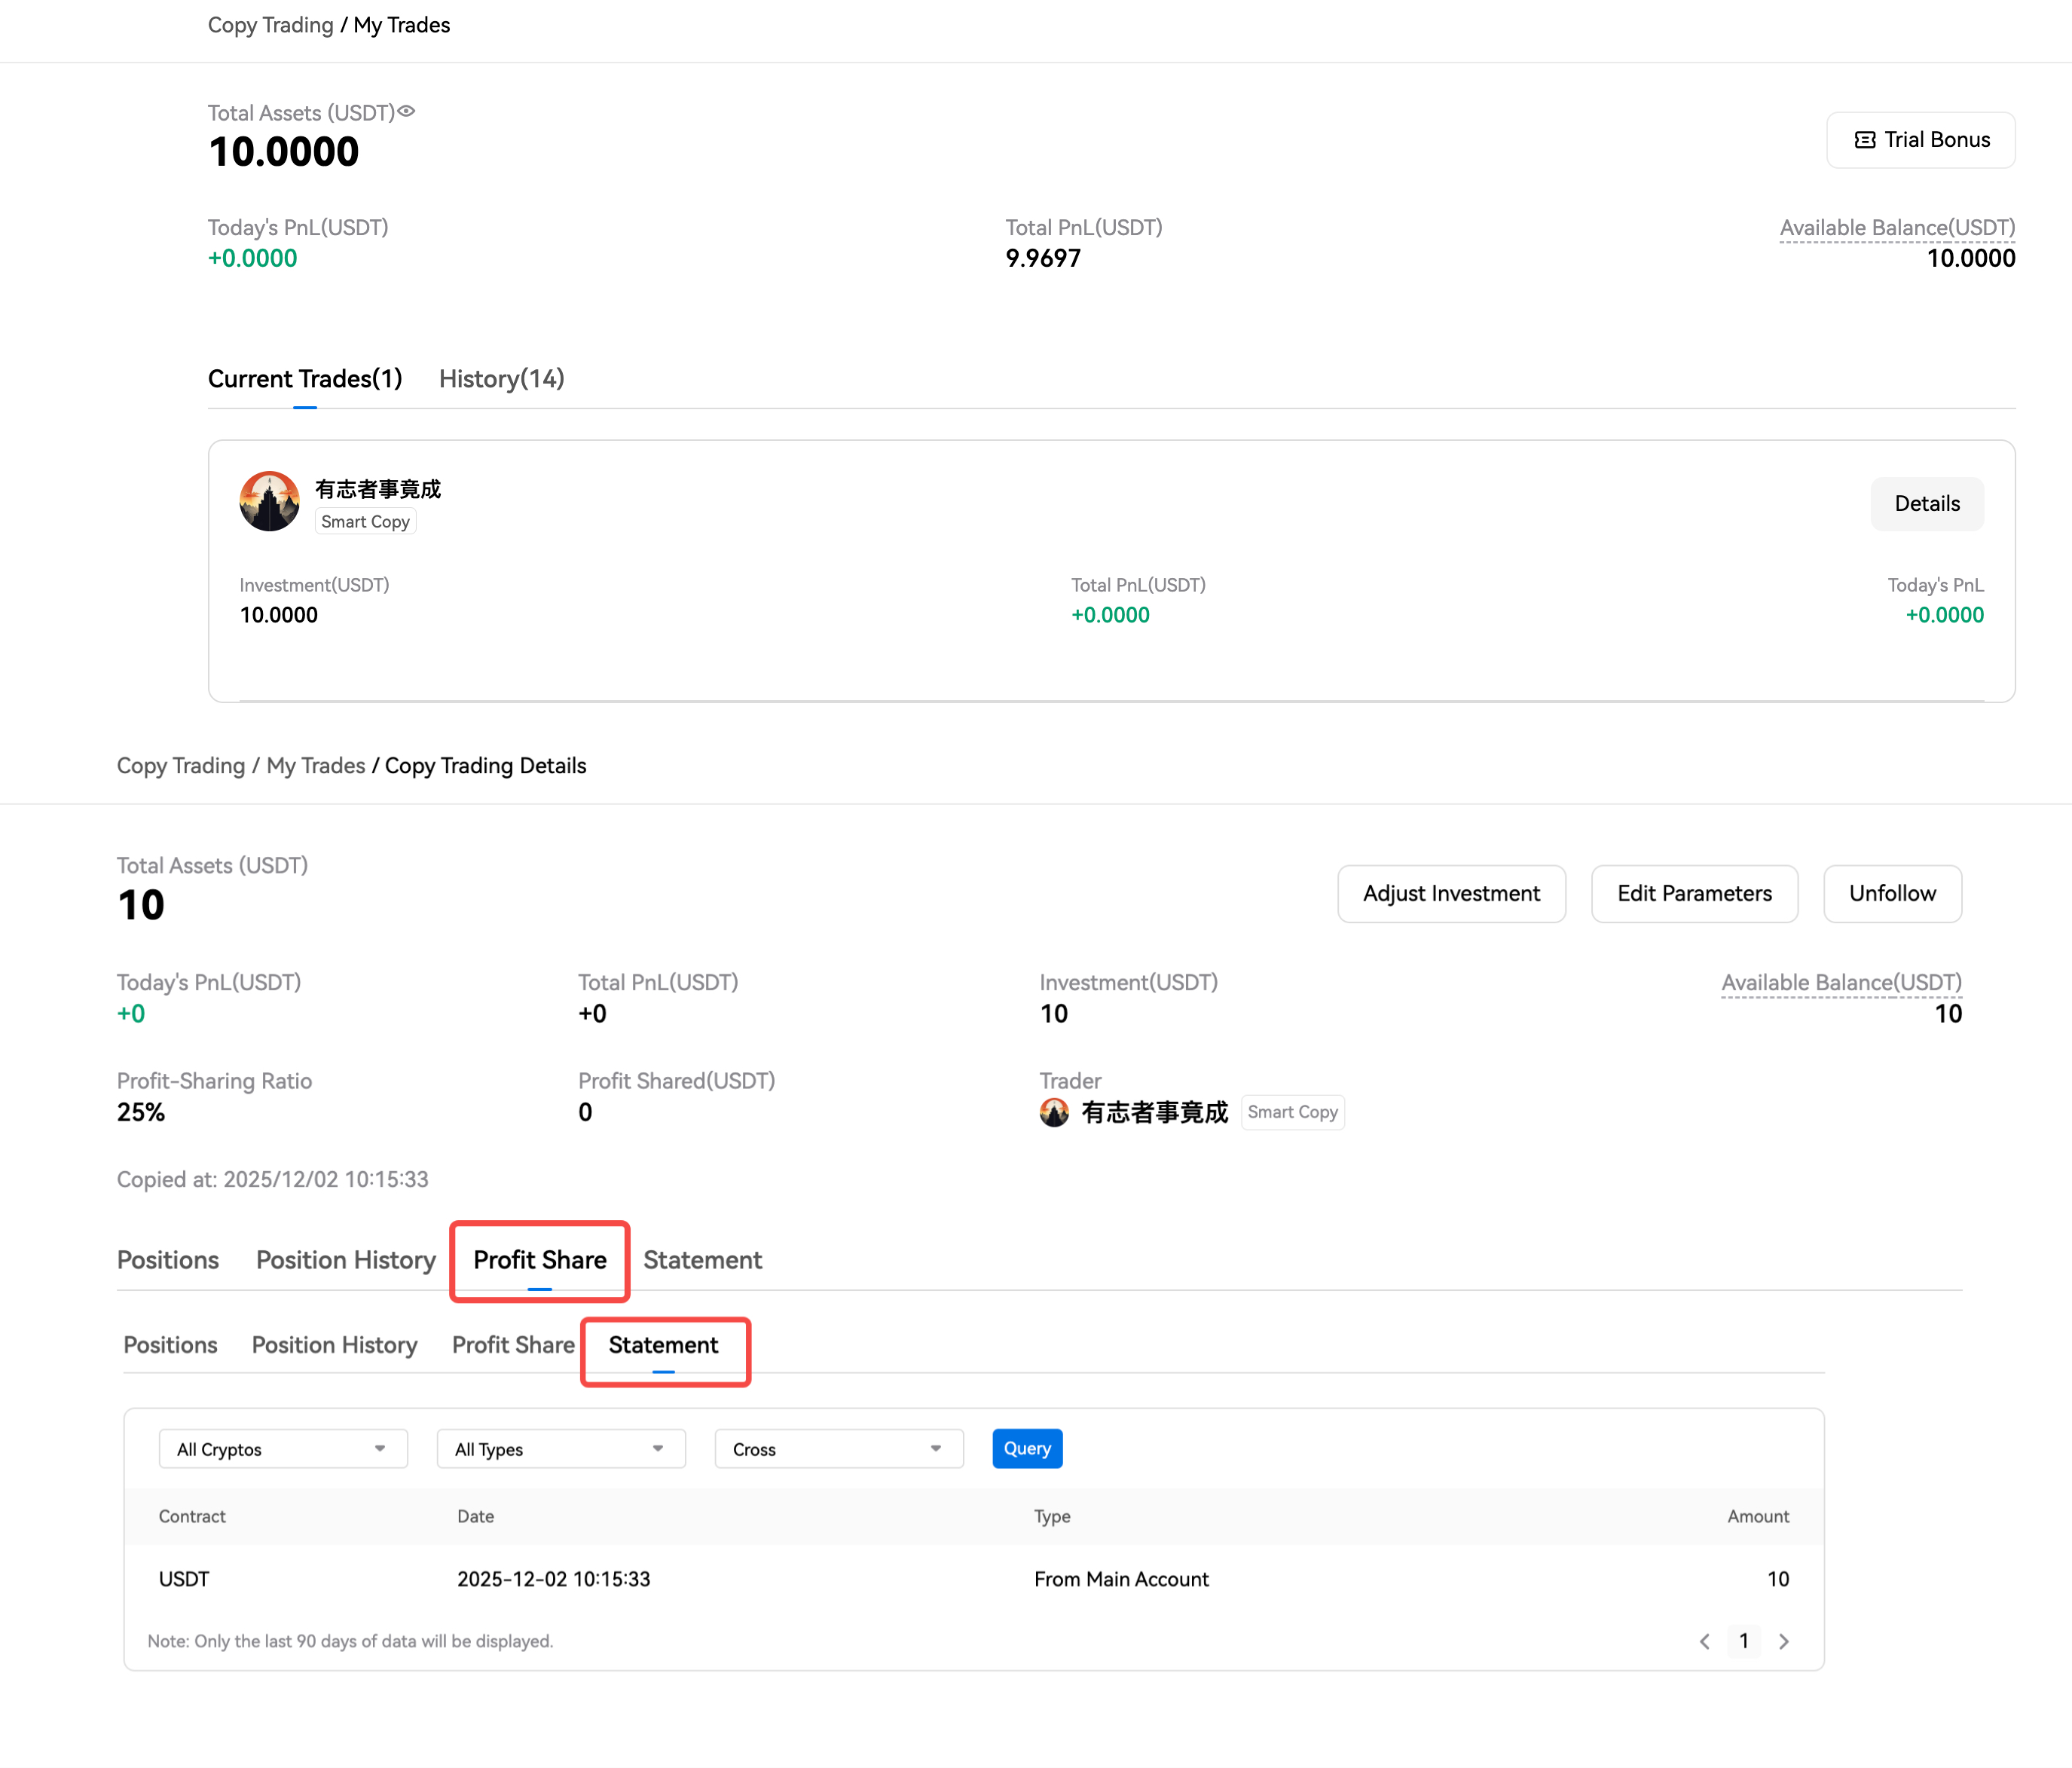The image size is (2072, 1768).
Task: Click the Trial Bonus ticket icon
Action: click(x=1864, y=140)
